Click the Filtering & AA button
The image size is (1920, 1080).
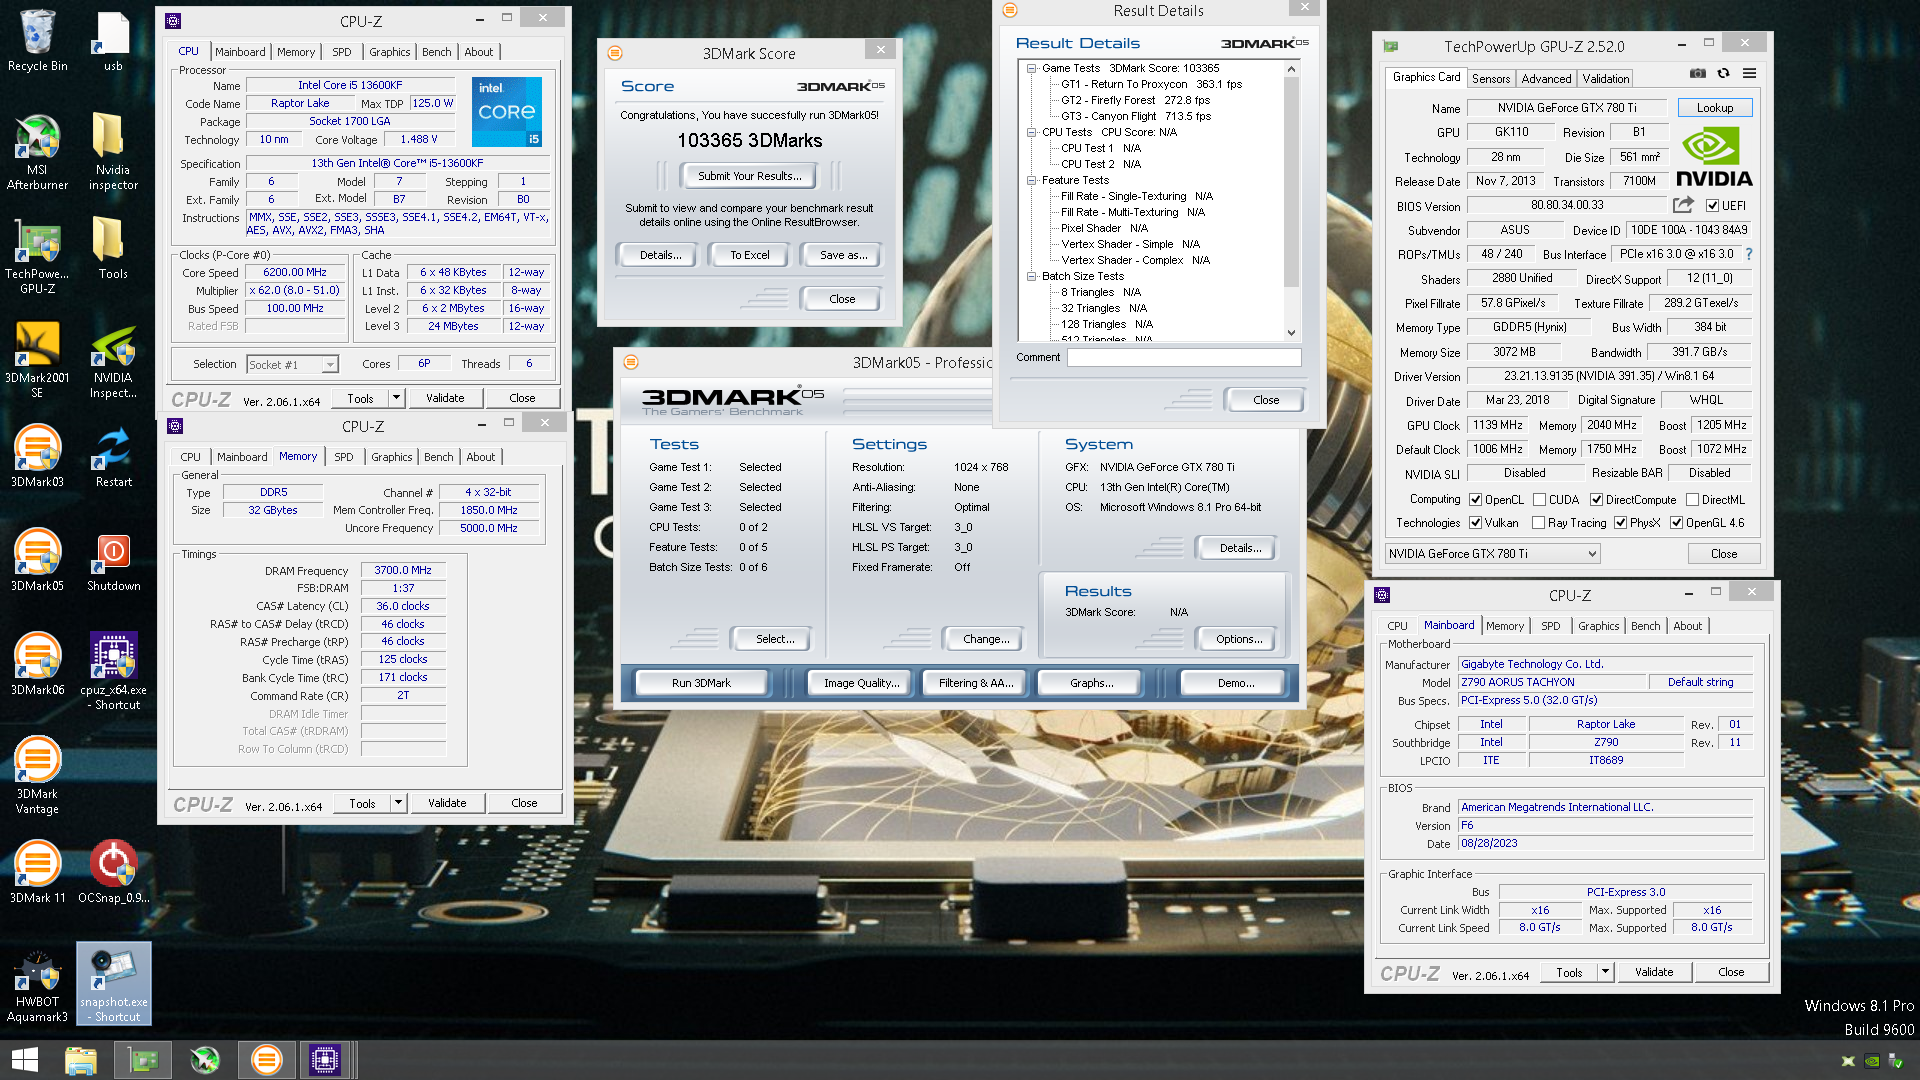[x=975, y=683]
